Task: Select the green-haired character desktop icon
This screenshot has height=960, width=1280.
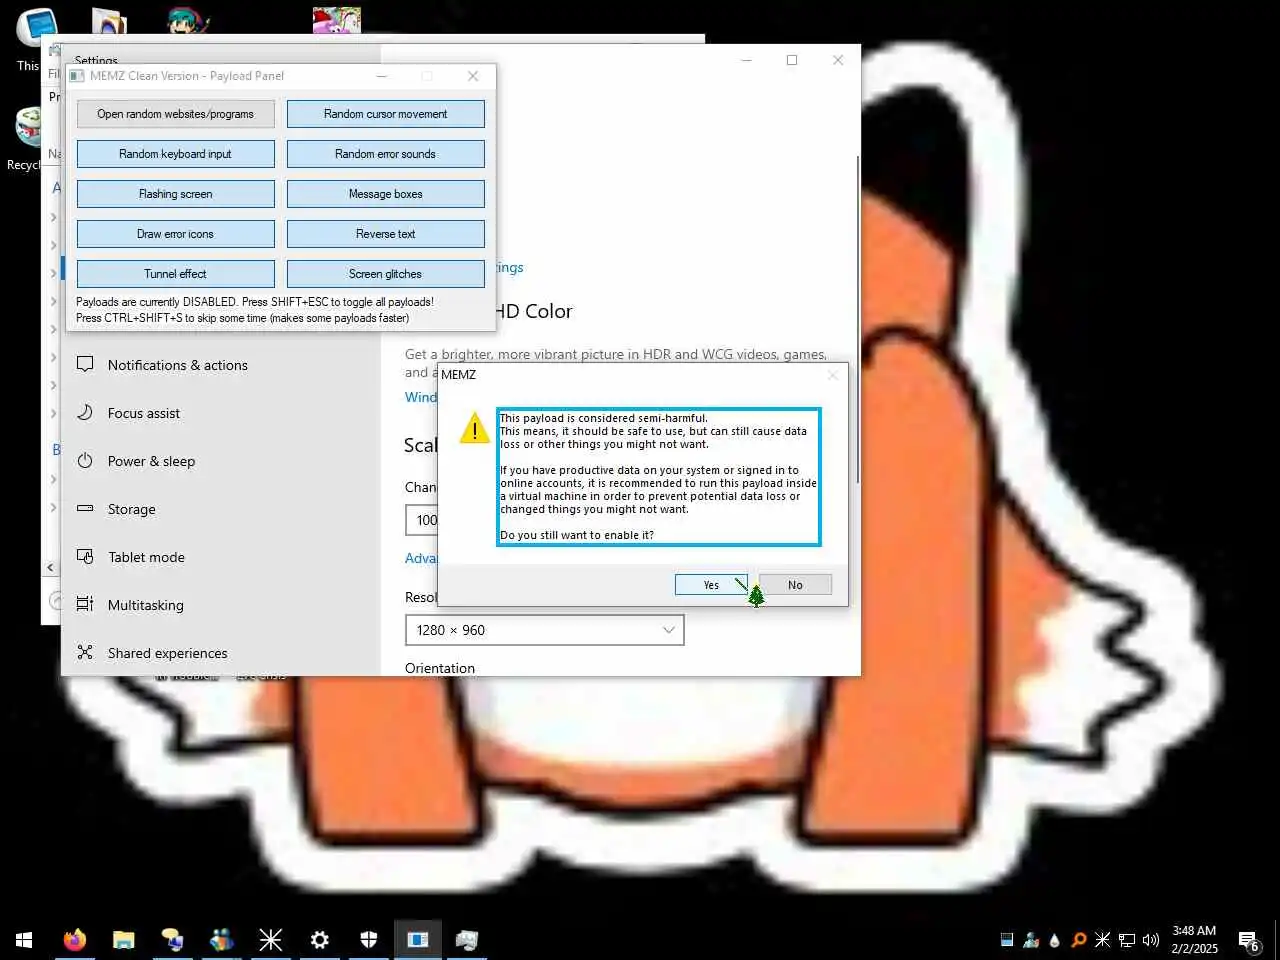Action: (186, 20)
